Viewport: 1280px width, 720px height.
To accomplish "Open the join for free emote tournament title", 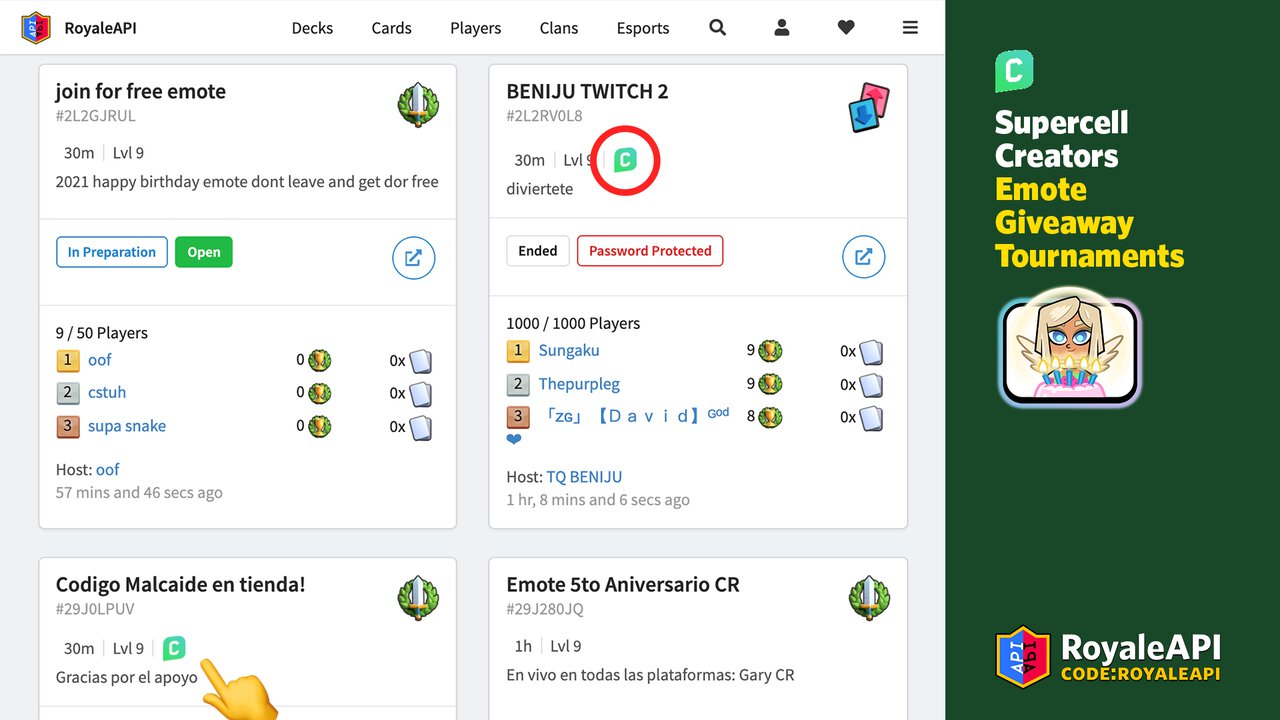I will [x=140, y=91].
